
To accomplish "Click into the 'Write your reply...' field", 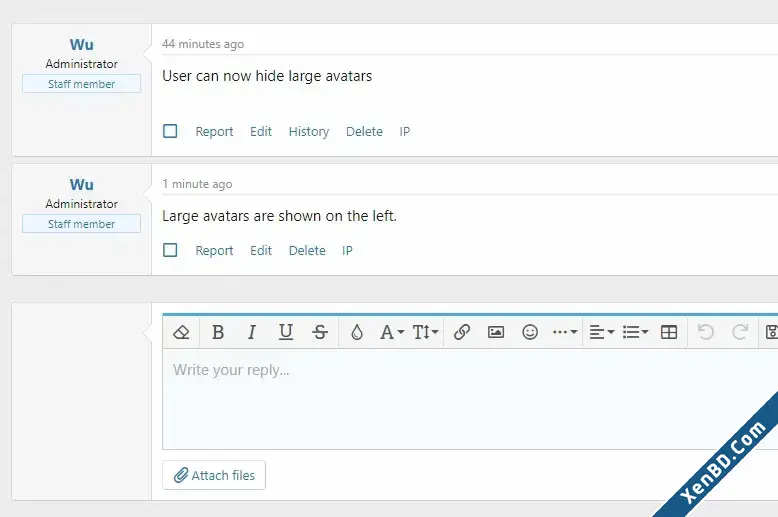I will click(x=470, y=399).
